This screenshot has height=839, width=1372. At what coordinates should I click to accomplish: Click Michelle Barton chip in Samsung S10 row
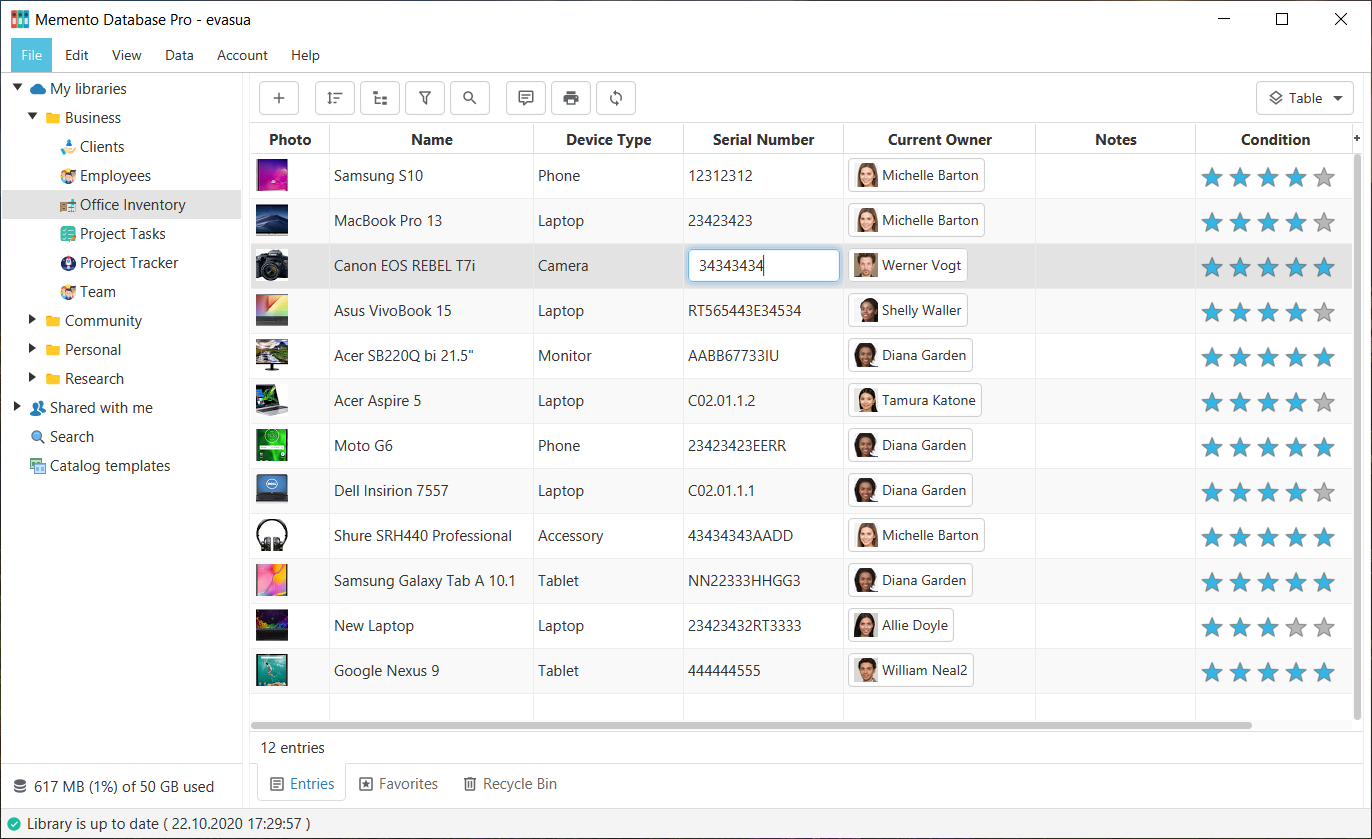pyautogui.click(x=916, y=175)
